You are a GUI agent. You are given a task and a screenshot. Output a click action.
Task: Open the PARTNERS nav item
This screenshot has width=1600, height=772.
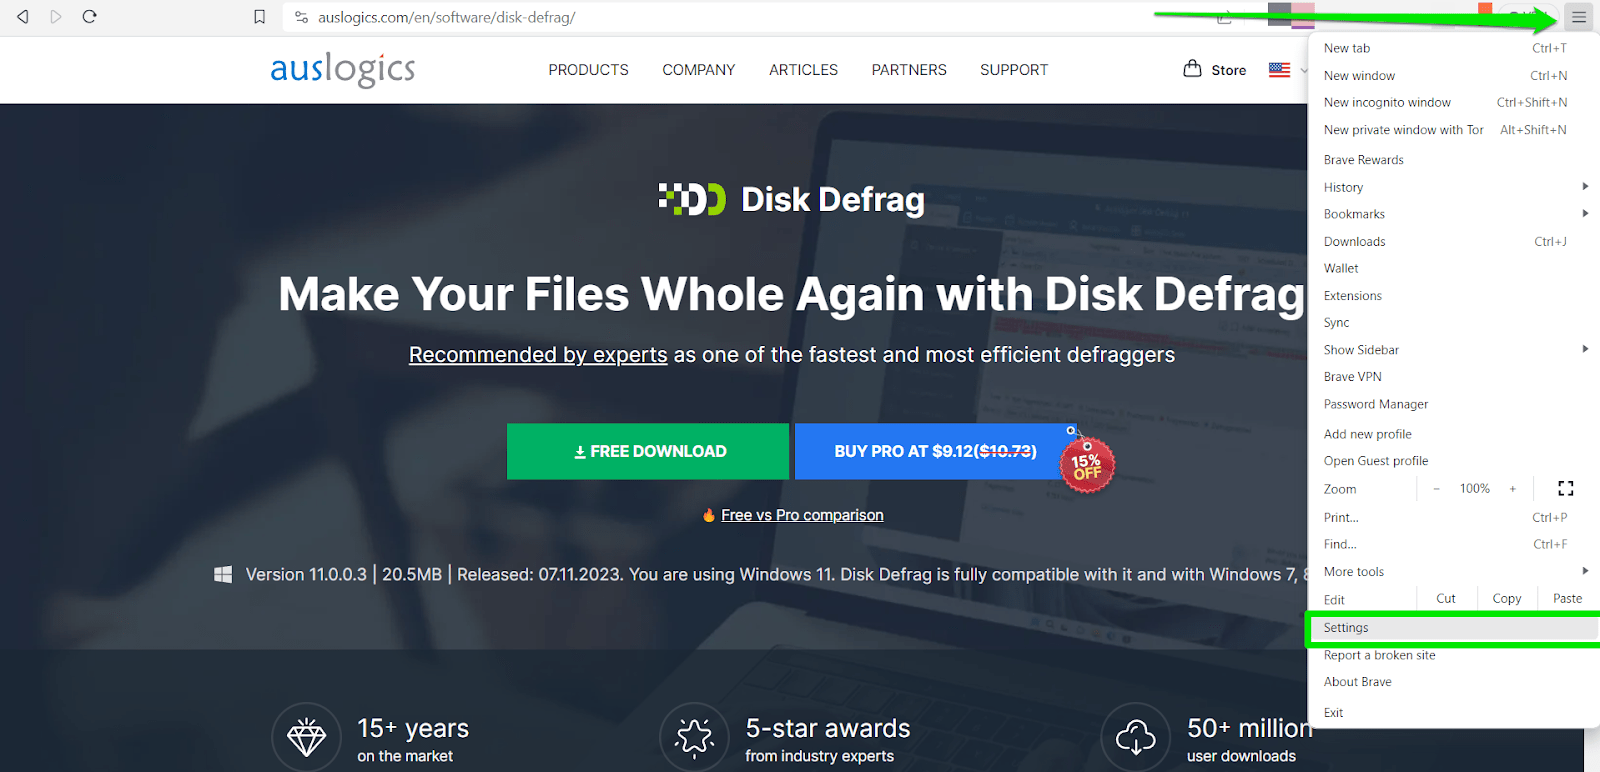coord(909,70)
